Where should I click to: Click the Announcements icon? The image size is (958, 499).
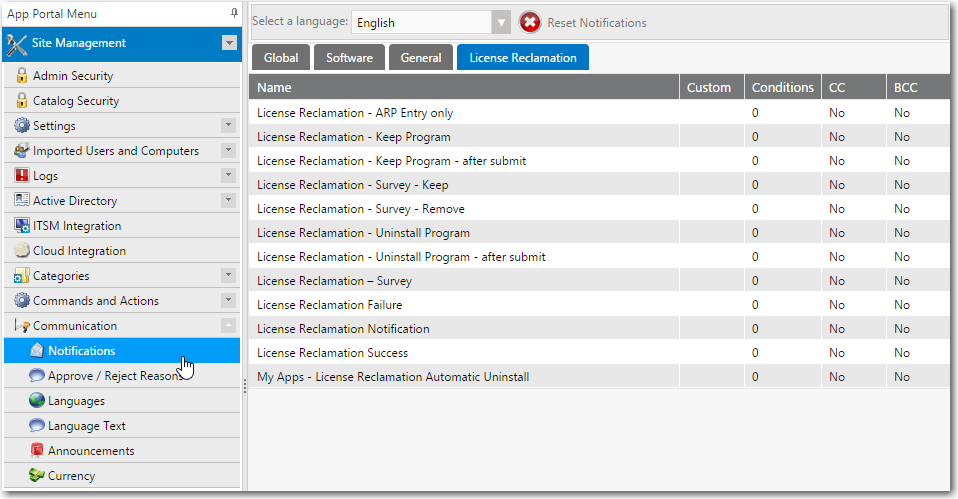[x=37, y=451]
